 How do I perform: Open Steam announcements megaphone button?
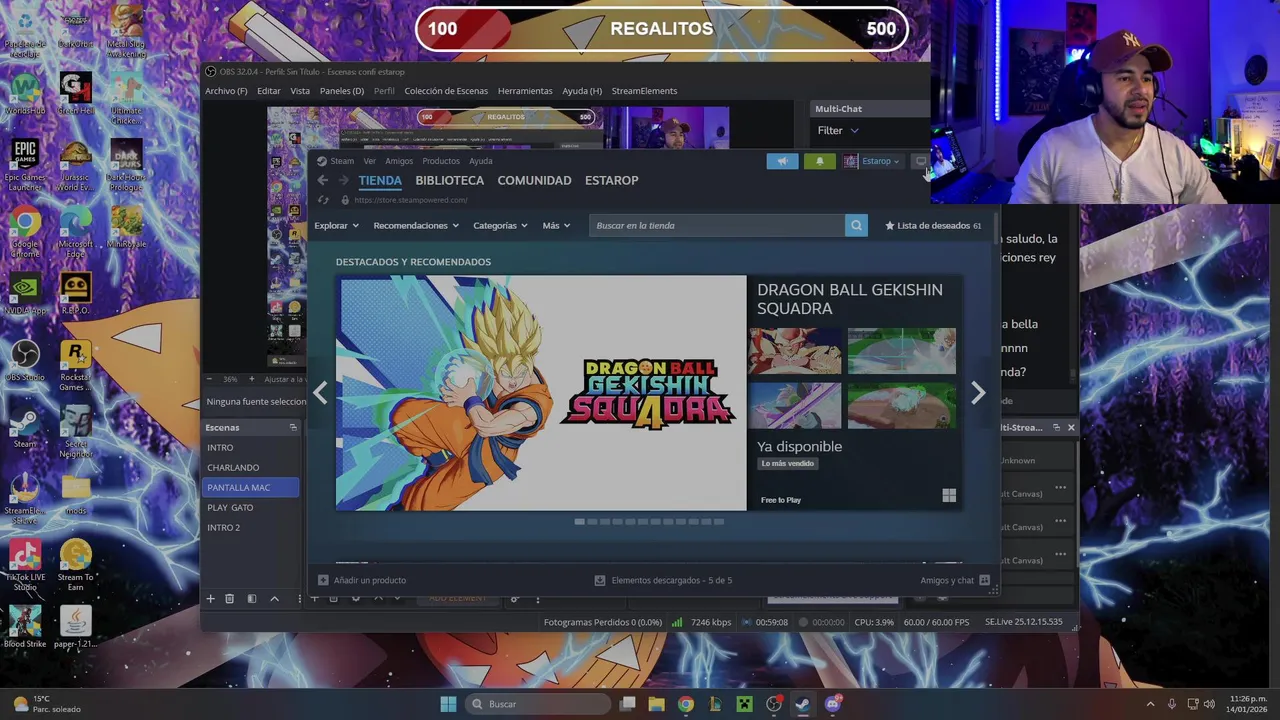pos(782,161)
